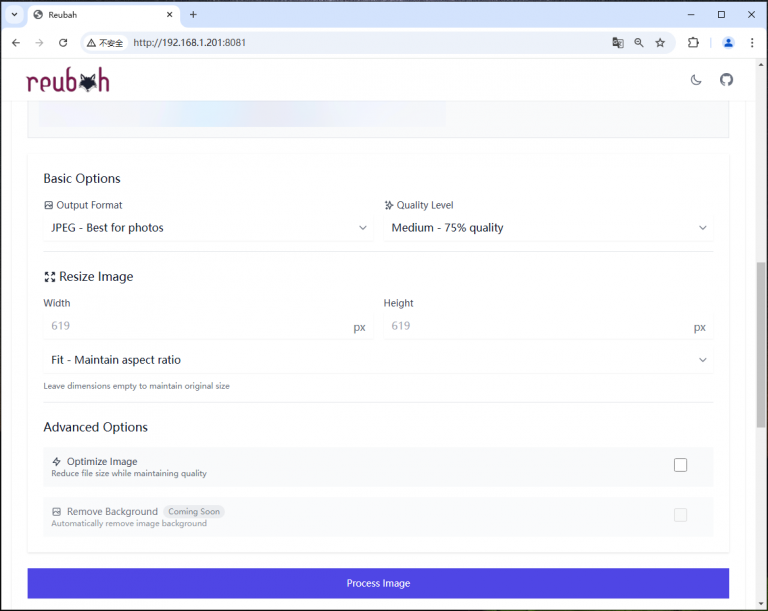Viewport: 768px width, 611px height.
Task: Open the Chrome profile avatar icon
Action: tap(728, 43)
